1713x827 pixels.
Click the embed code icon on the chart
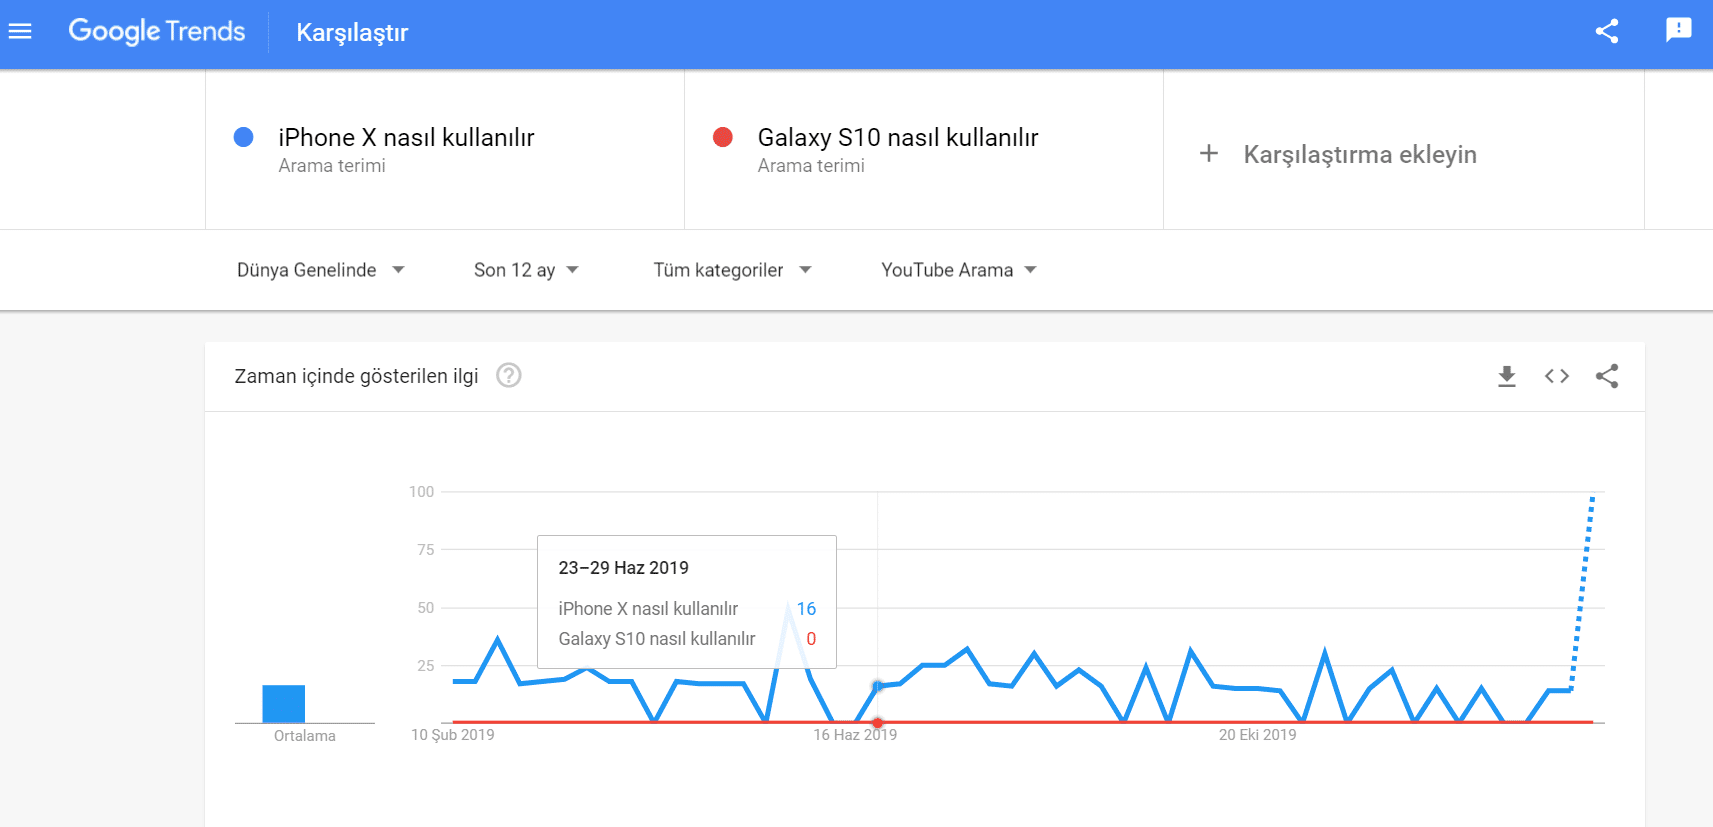point(1556,376)
